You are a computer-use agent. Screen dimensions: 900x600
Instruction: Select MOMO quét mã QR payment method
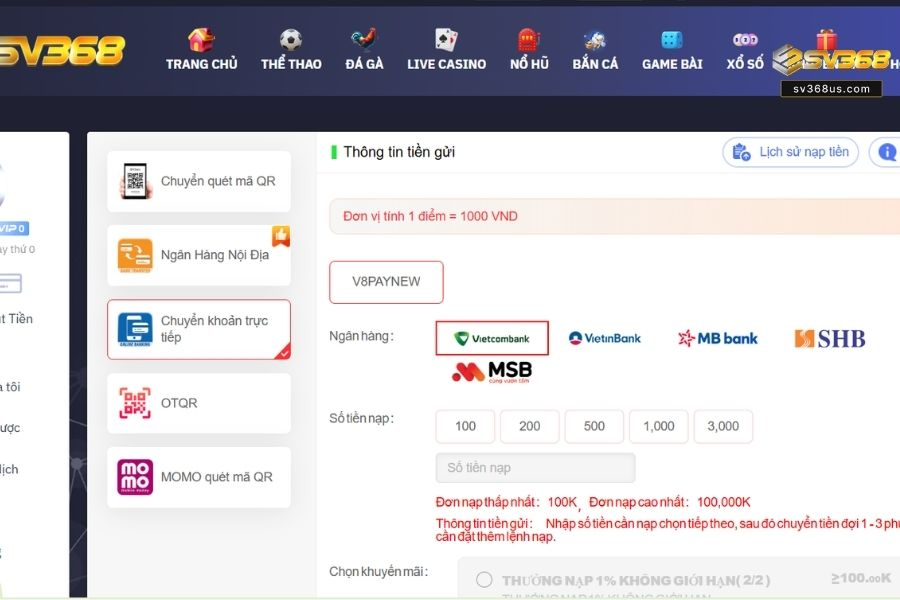199,477
